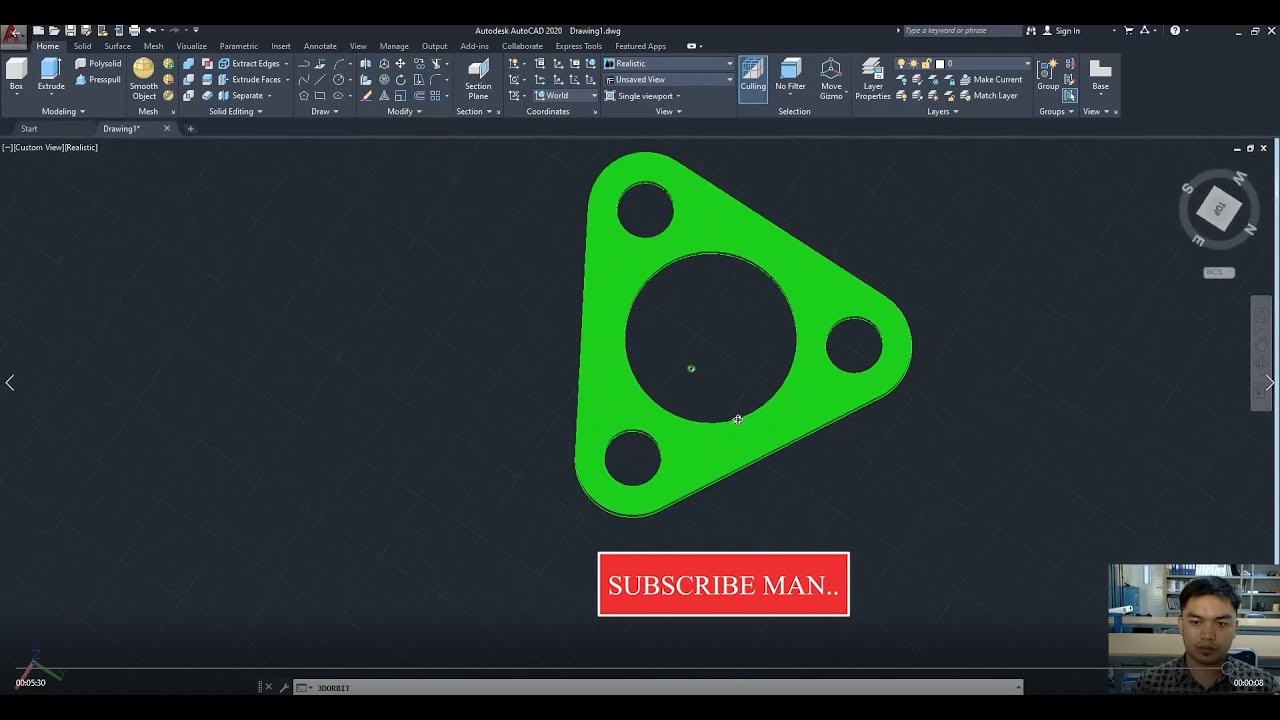This screenshot has width=1280, height=720.
Task: Open the Single viewport dropdown
Action: click(643, 96)
